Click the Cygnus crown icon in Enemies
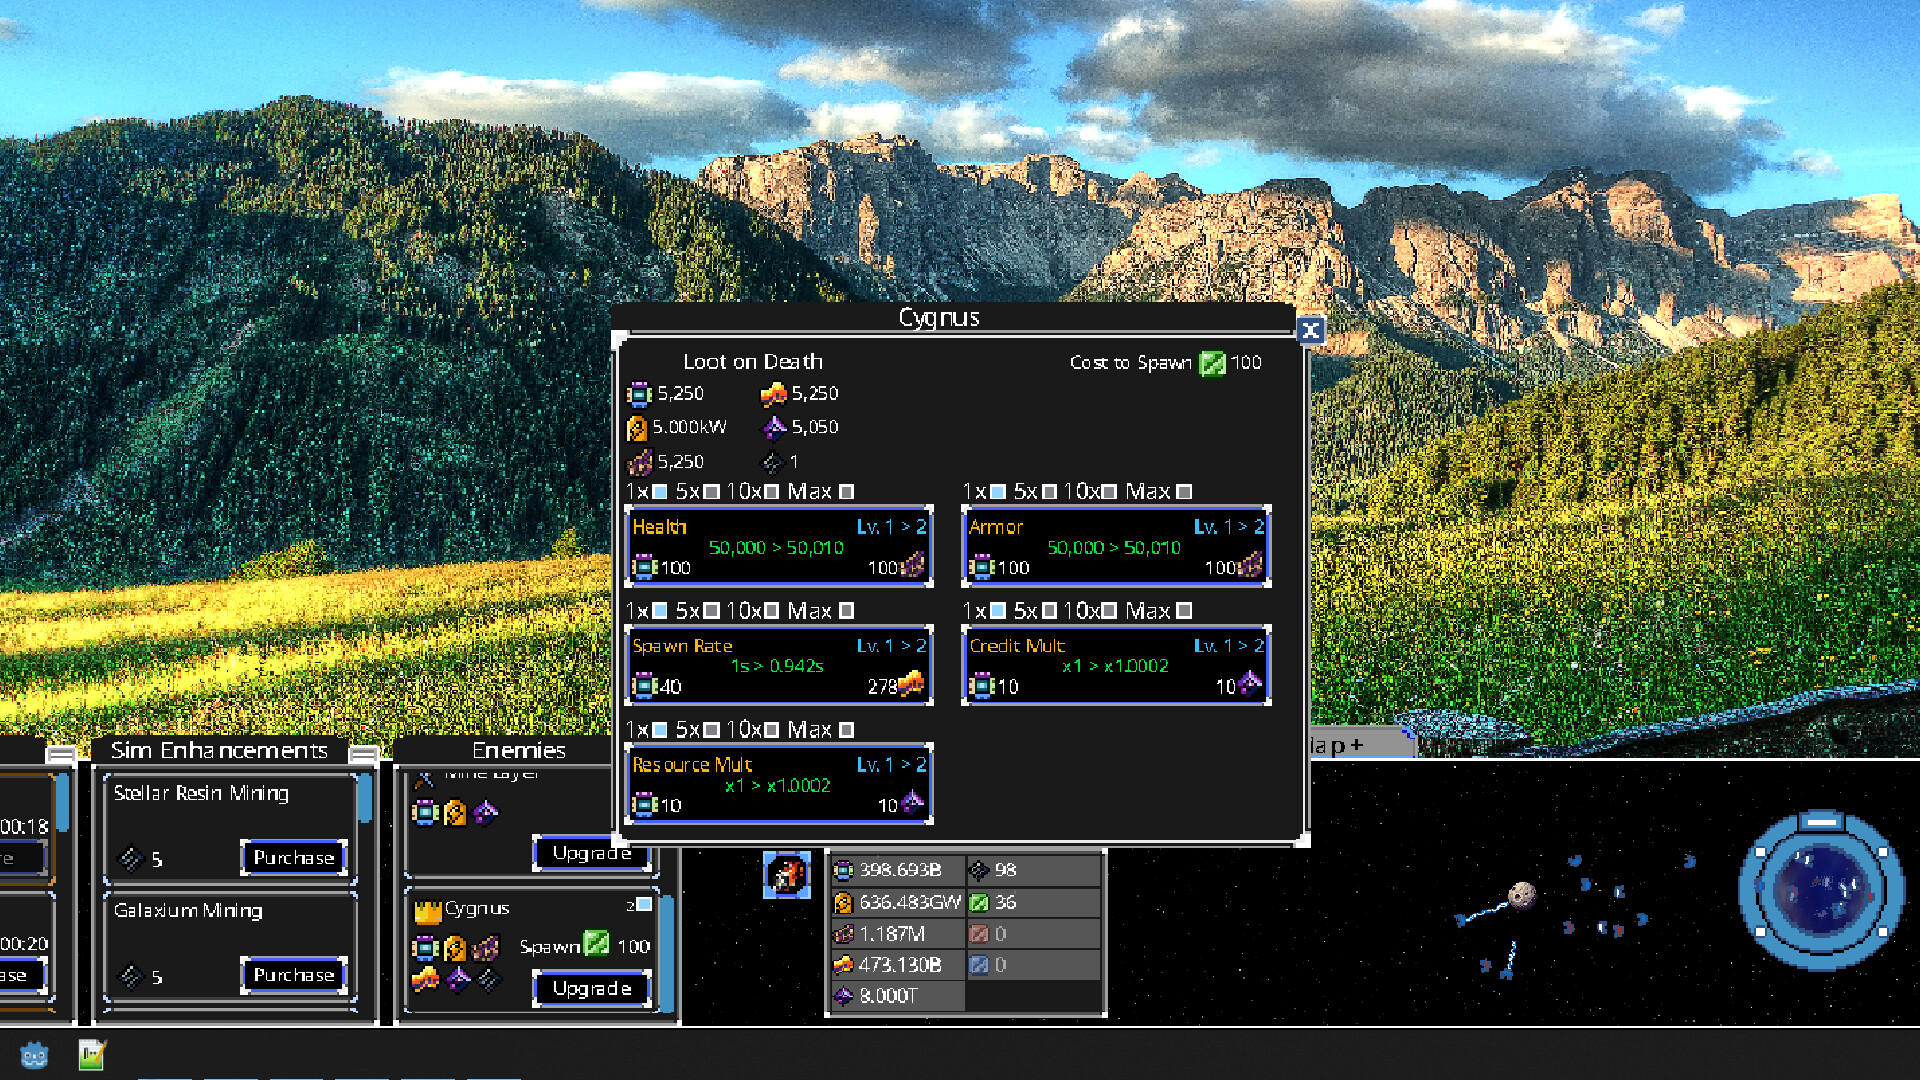The width and height of the screenshot is (1920, 1080). pos(427,911)
